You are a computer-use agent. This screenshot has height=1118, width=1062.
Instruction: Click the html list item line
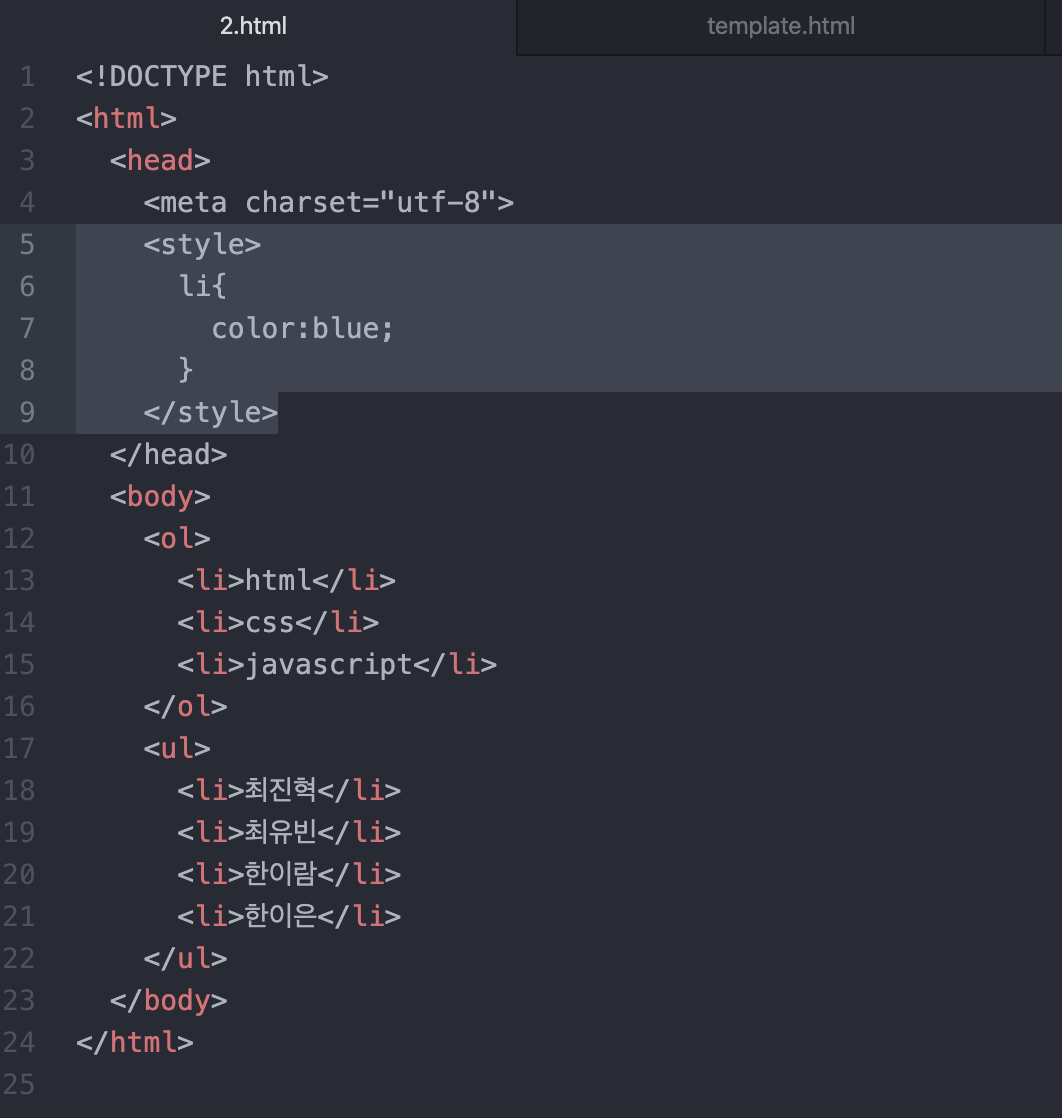[286, 580]
